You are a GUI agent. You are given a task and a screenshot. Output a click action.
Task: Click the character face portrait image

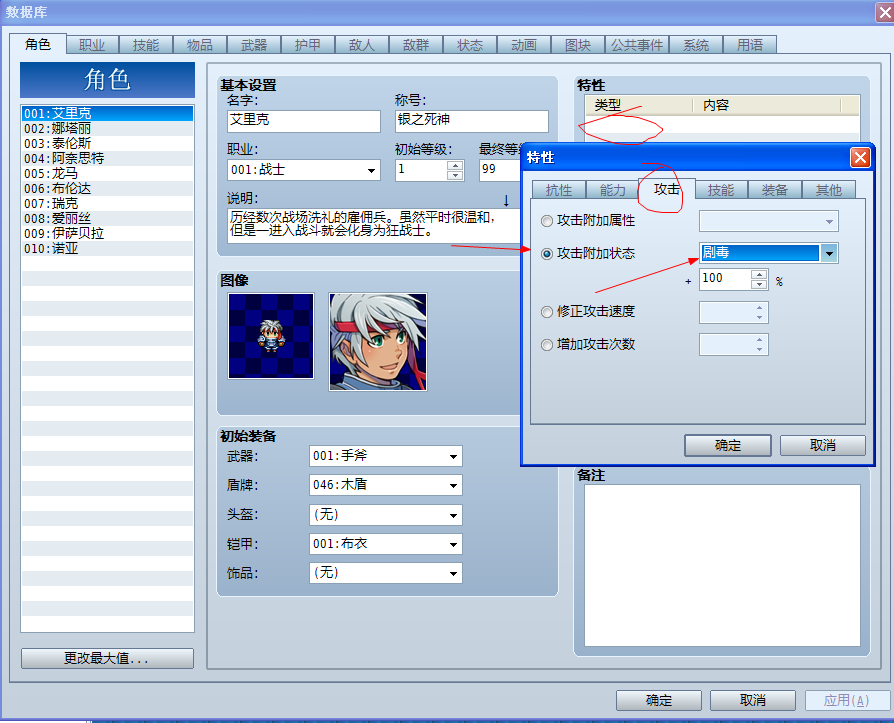(378, 342)
